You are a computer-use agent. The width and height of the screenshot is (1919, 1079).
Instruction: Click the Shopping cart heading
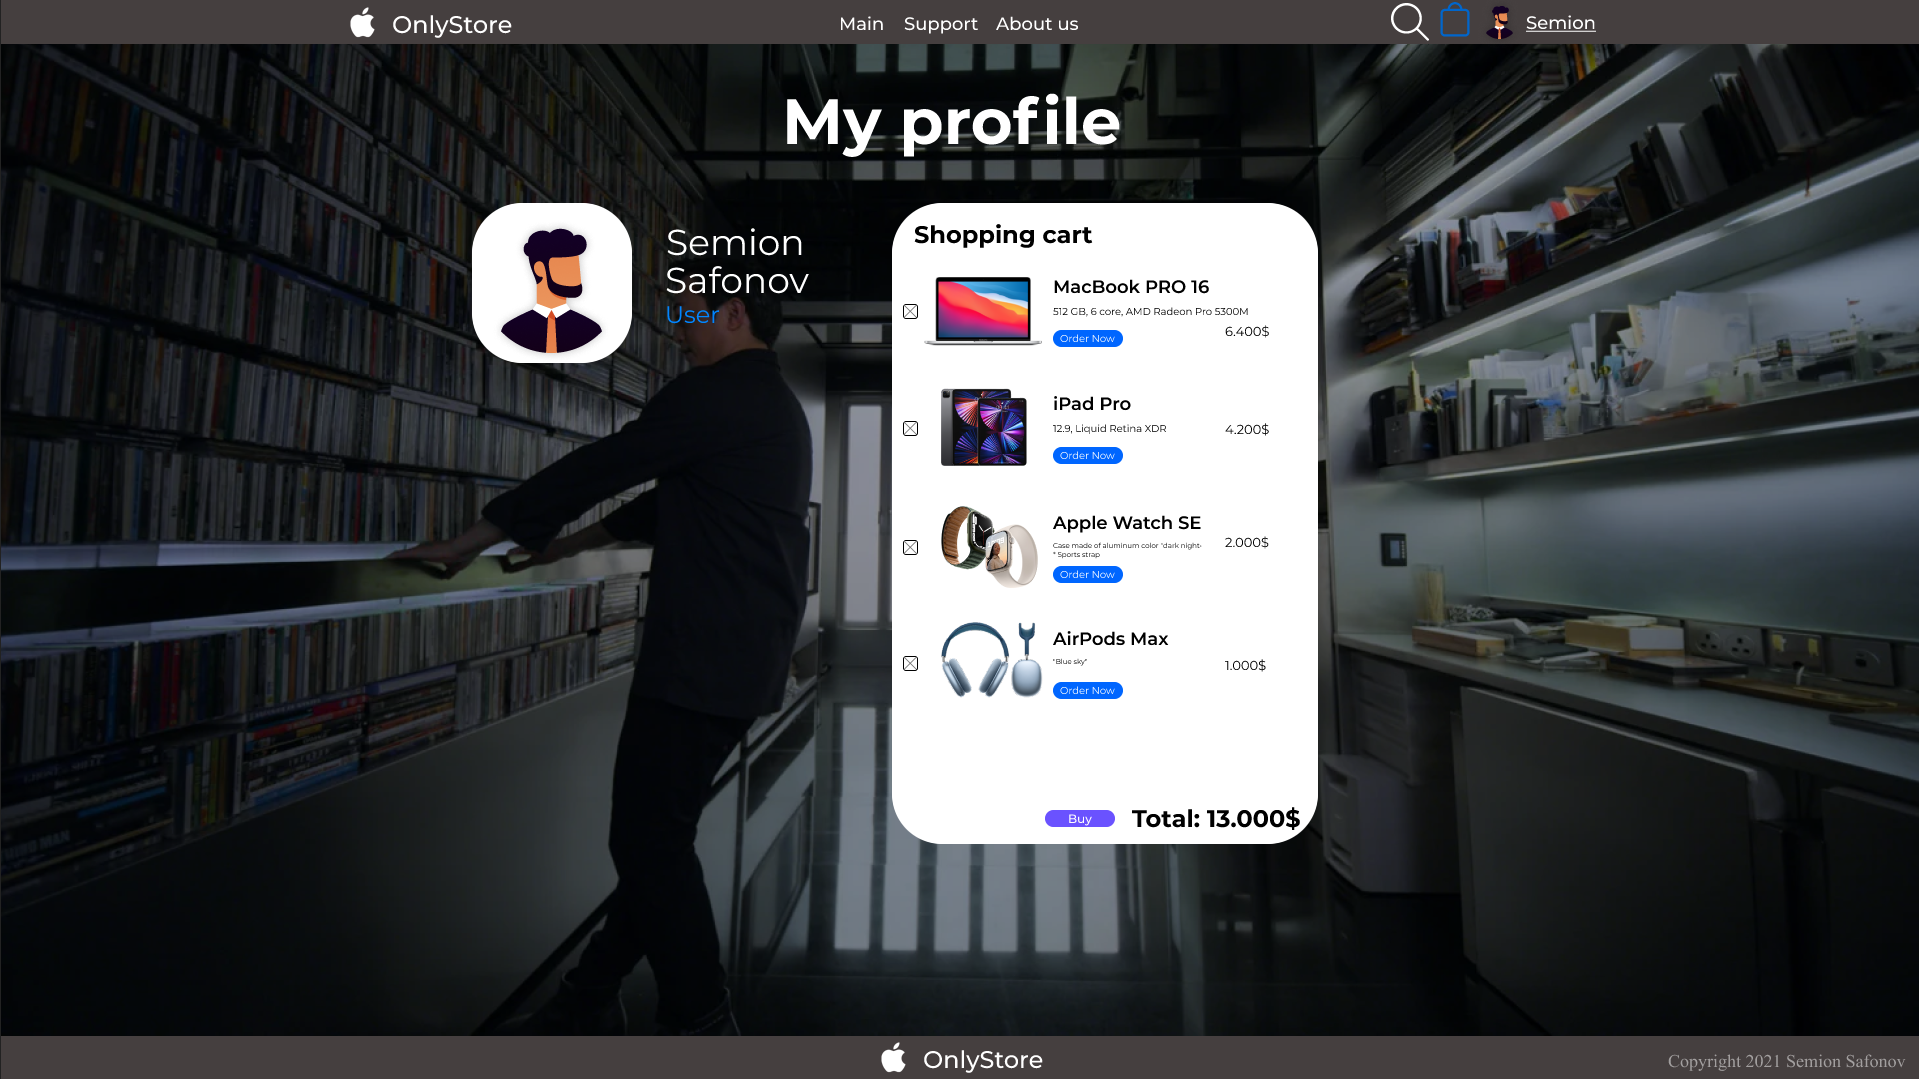pyautogui.click(x=1003, y=235)
